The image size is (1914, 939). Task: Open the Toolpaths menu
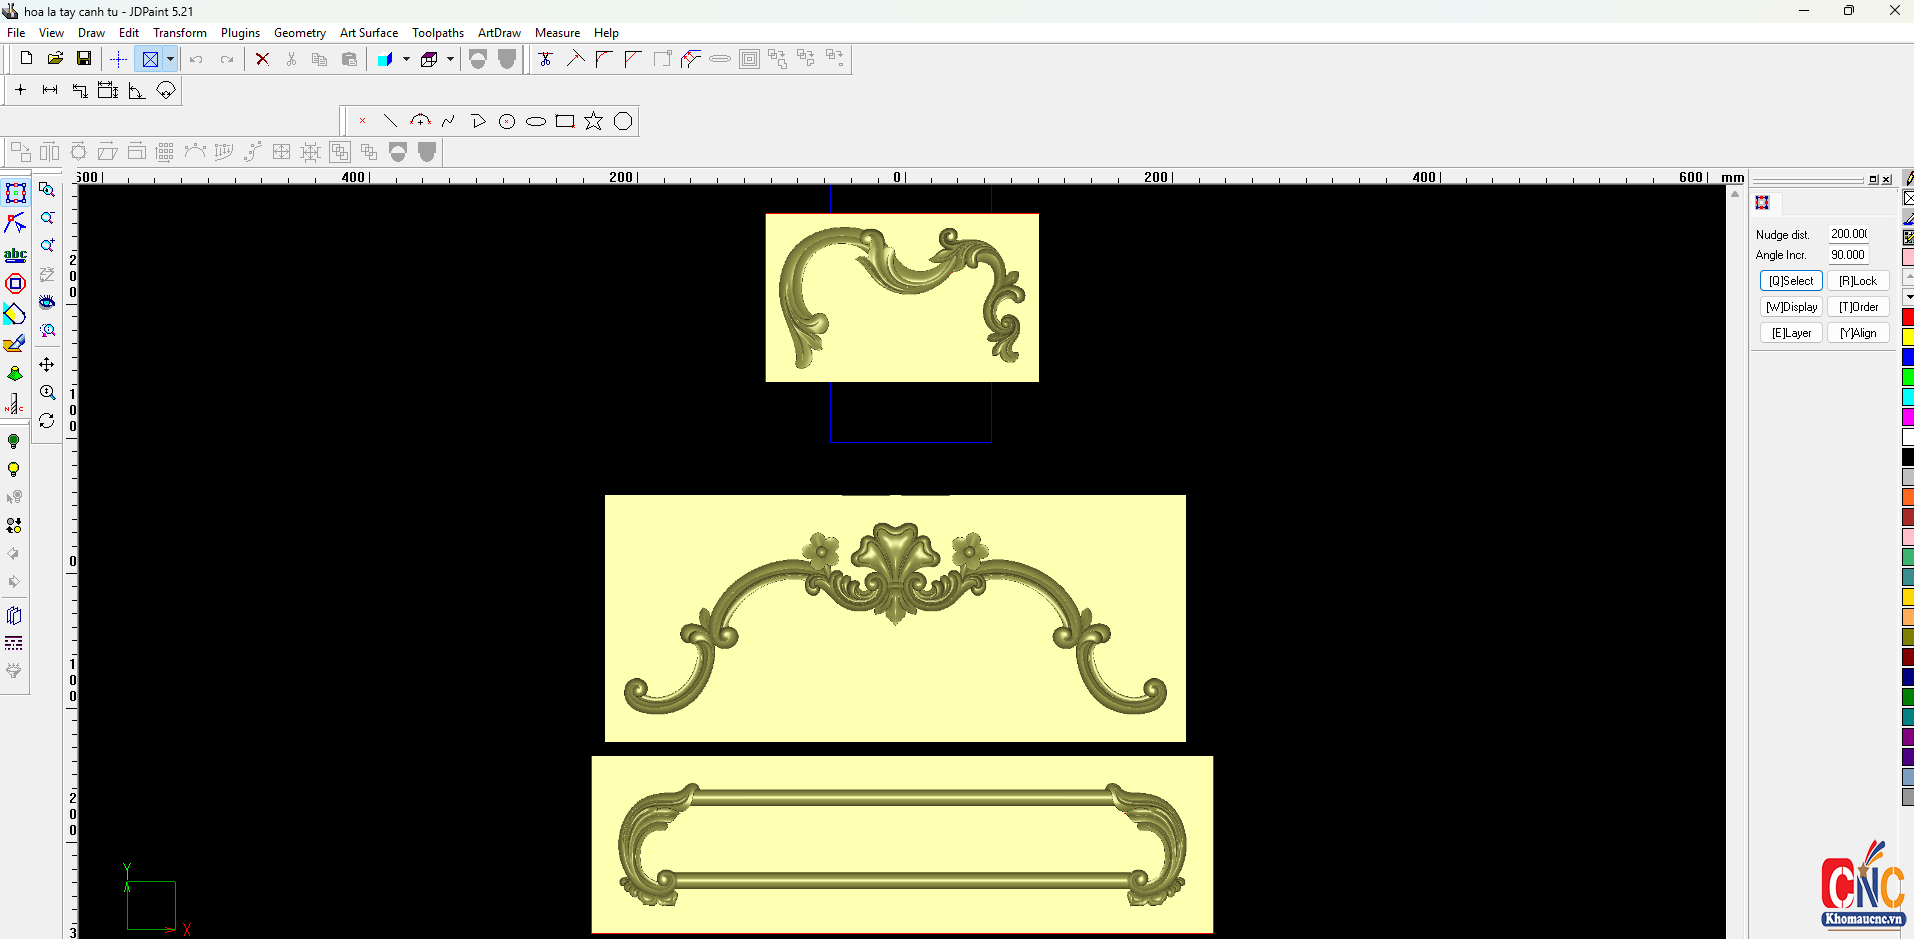point(437,33)
